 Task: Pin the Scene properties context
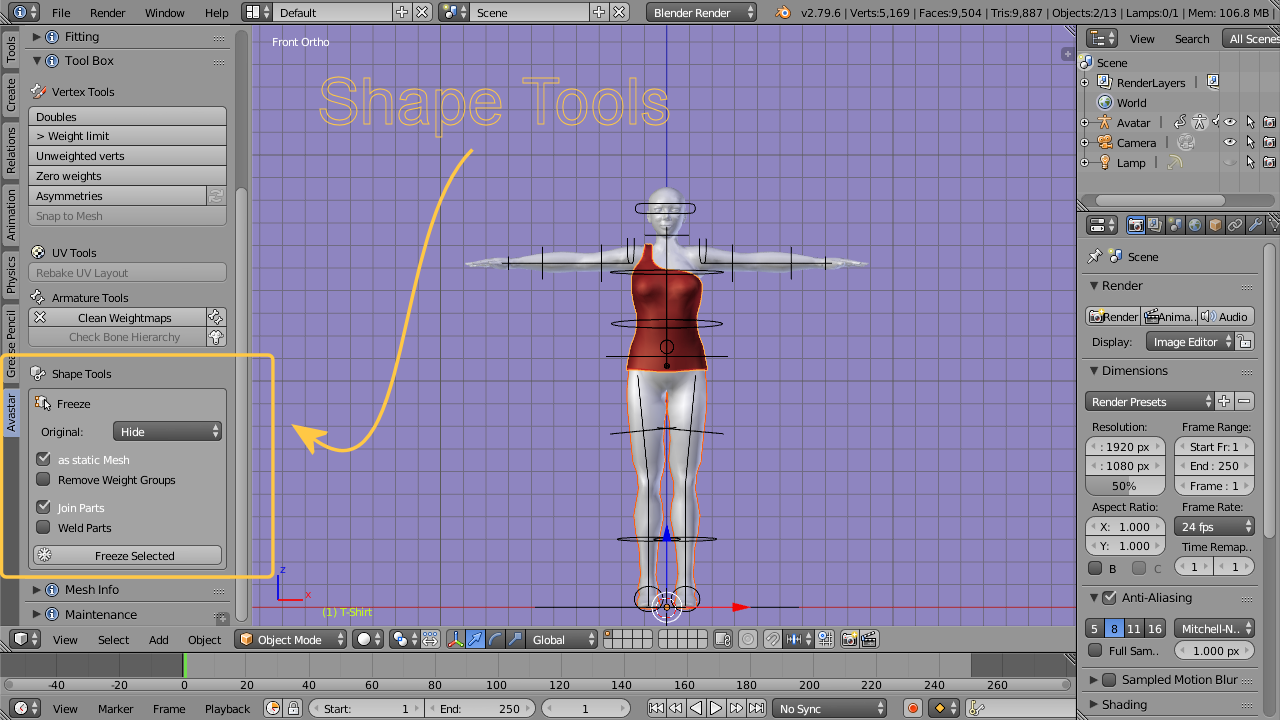pyautogui.click(x=1095, y=256)
